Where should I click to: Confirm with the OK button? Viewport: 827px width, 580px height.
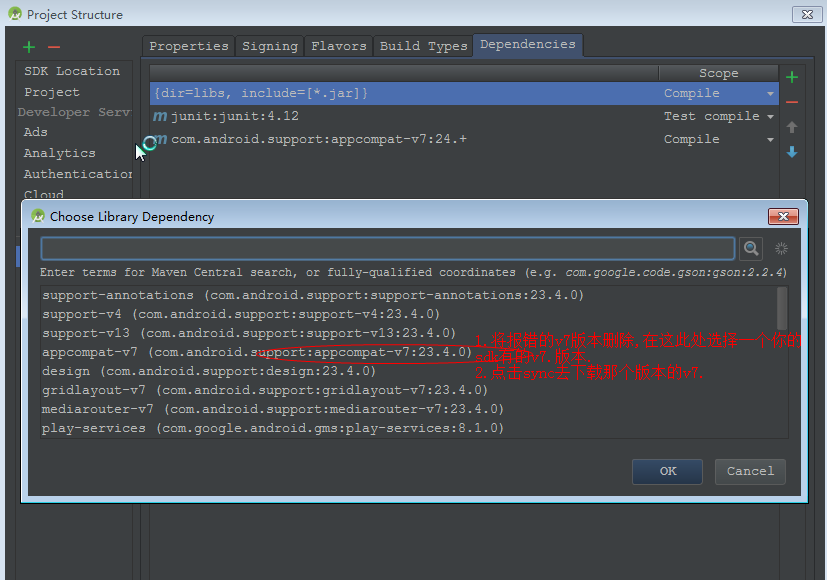coord(667,471)
